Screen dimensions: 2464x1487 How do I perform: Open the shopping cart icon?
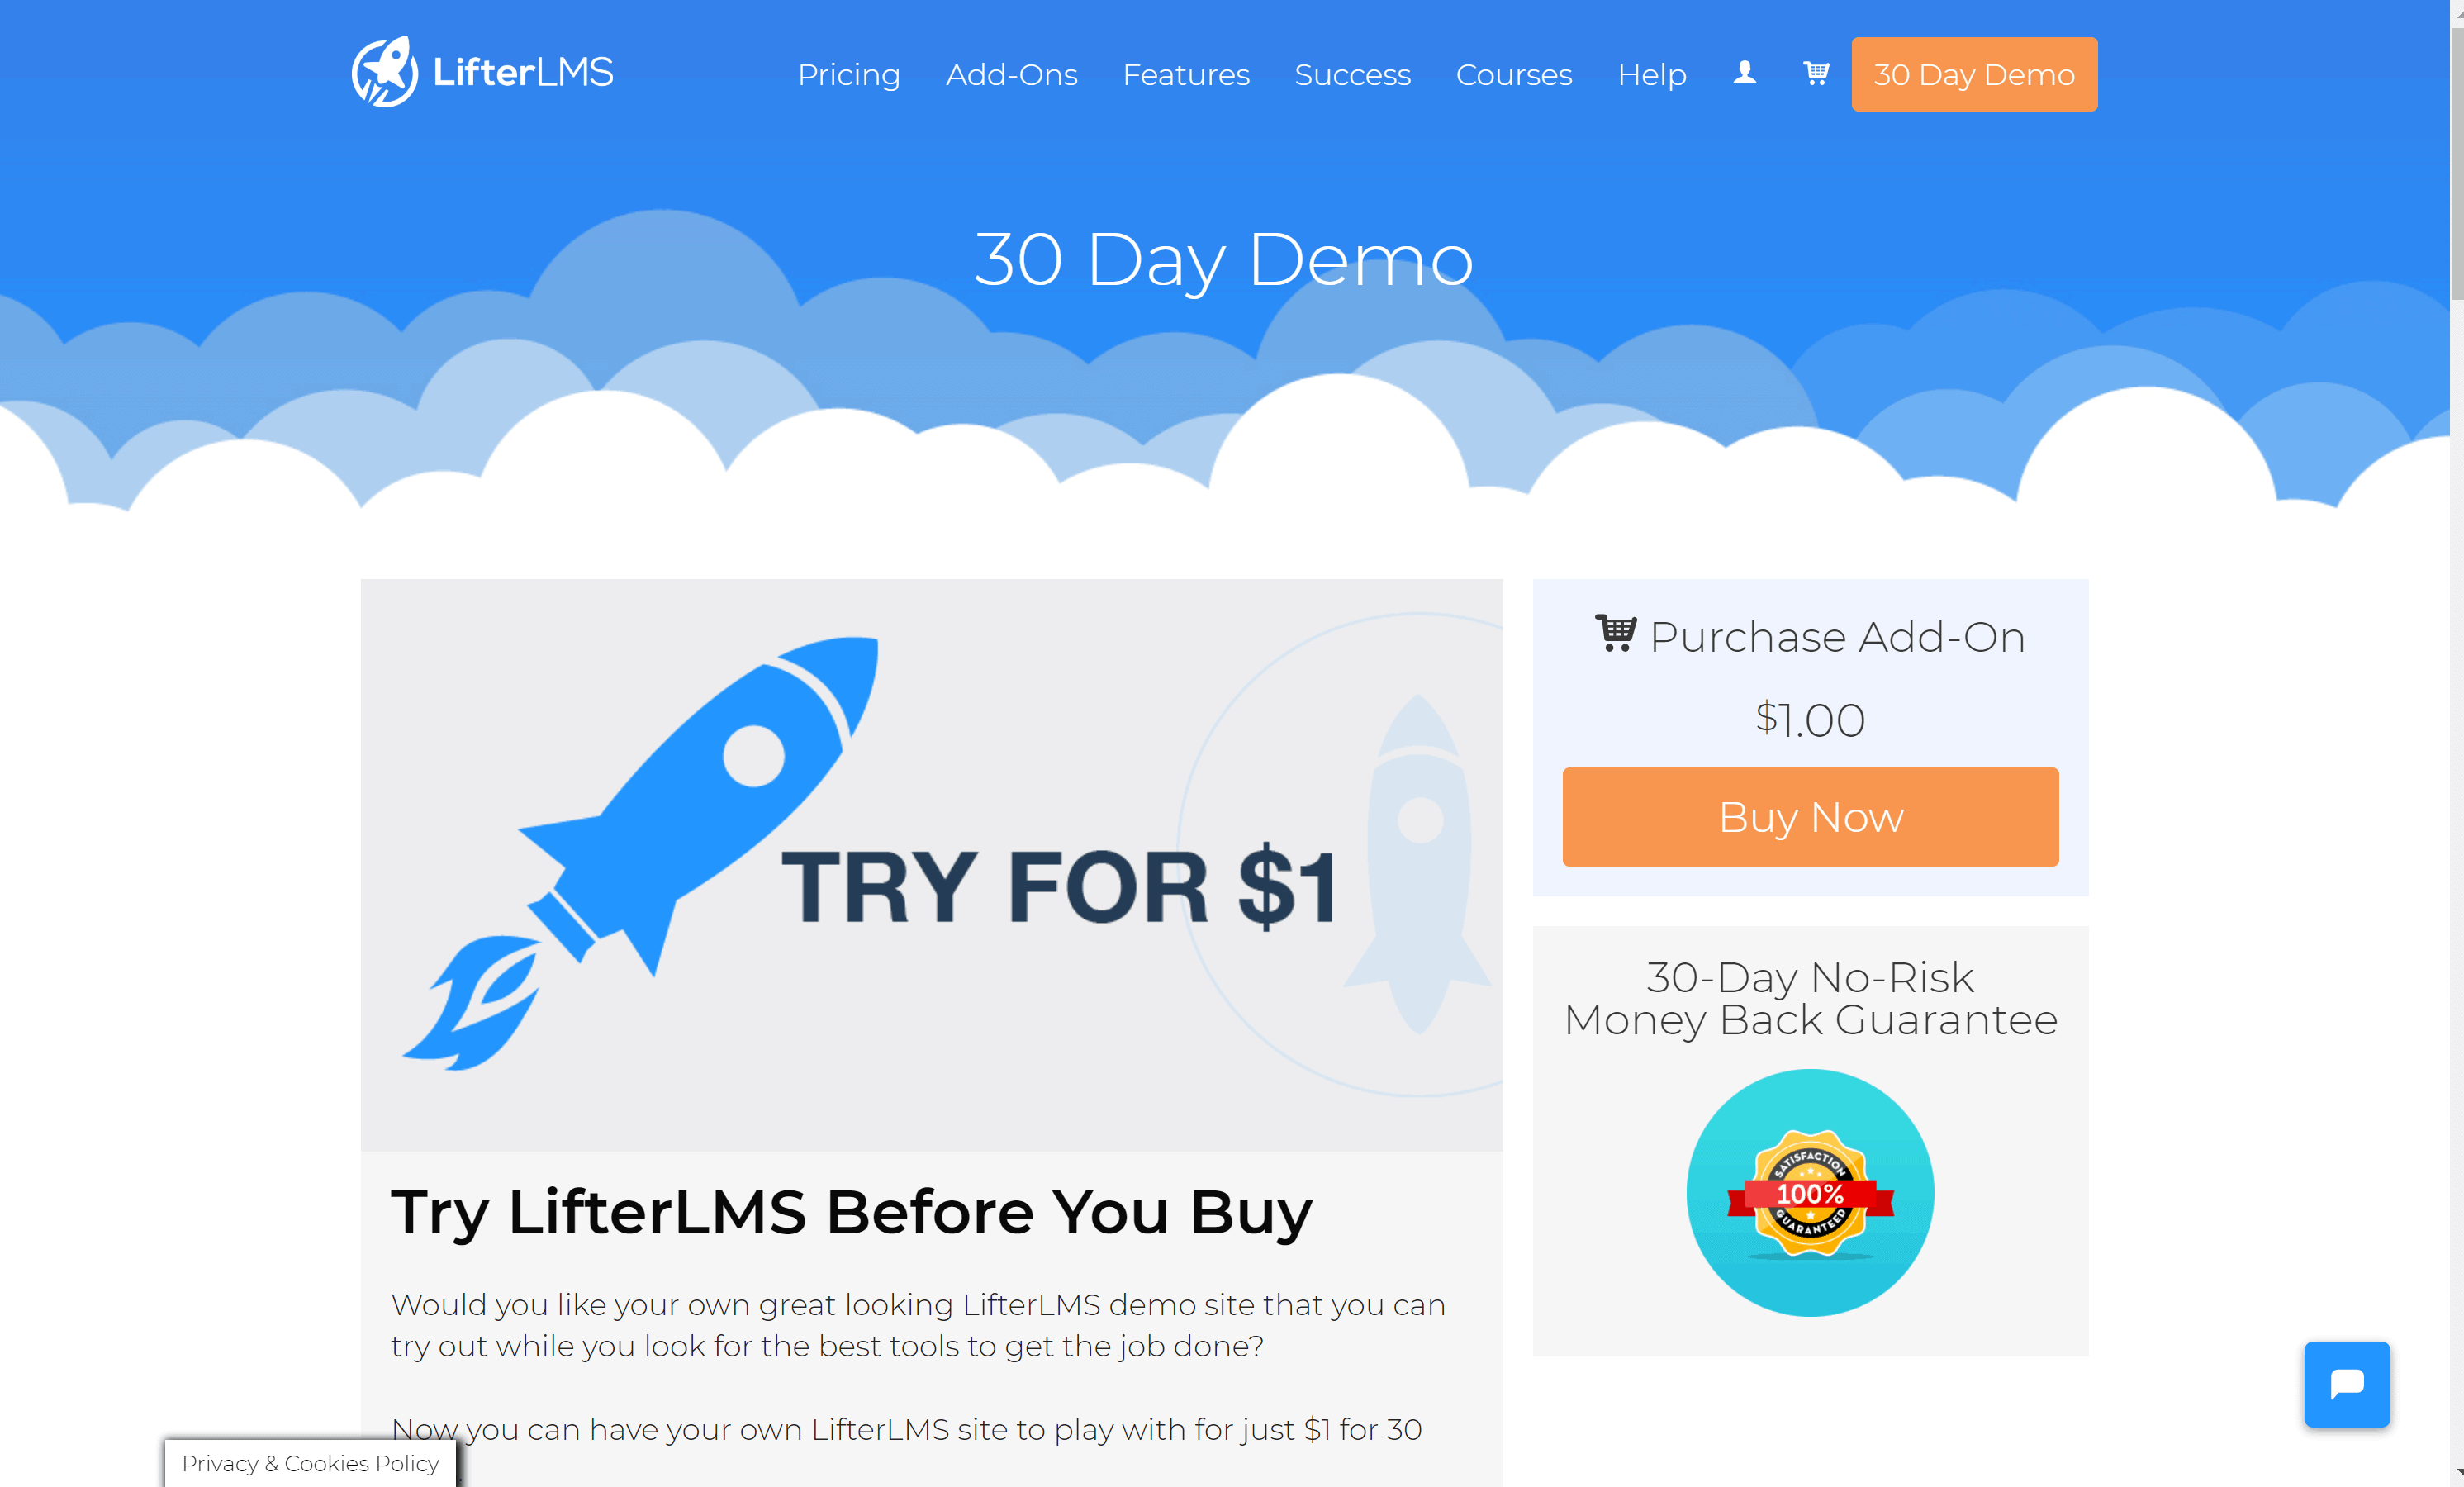point(1815,72)
